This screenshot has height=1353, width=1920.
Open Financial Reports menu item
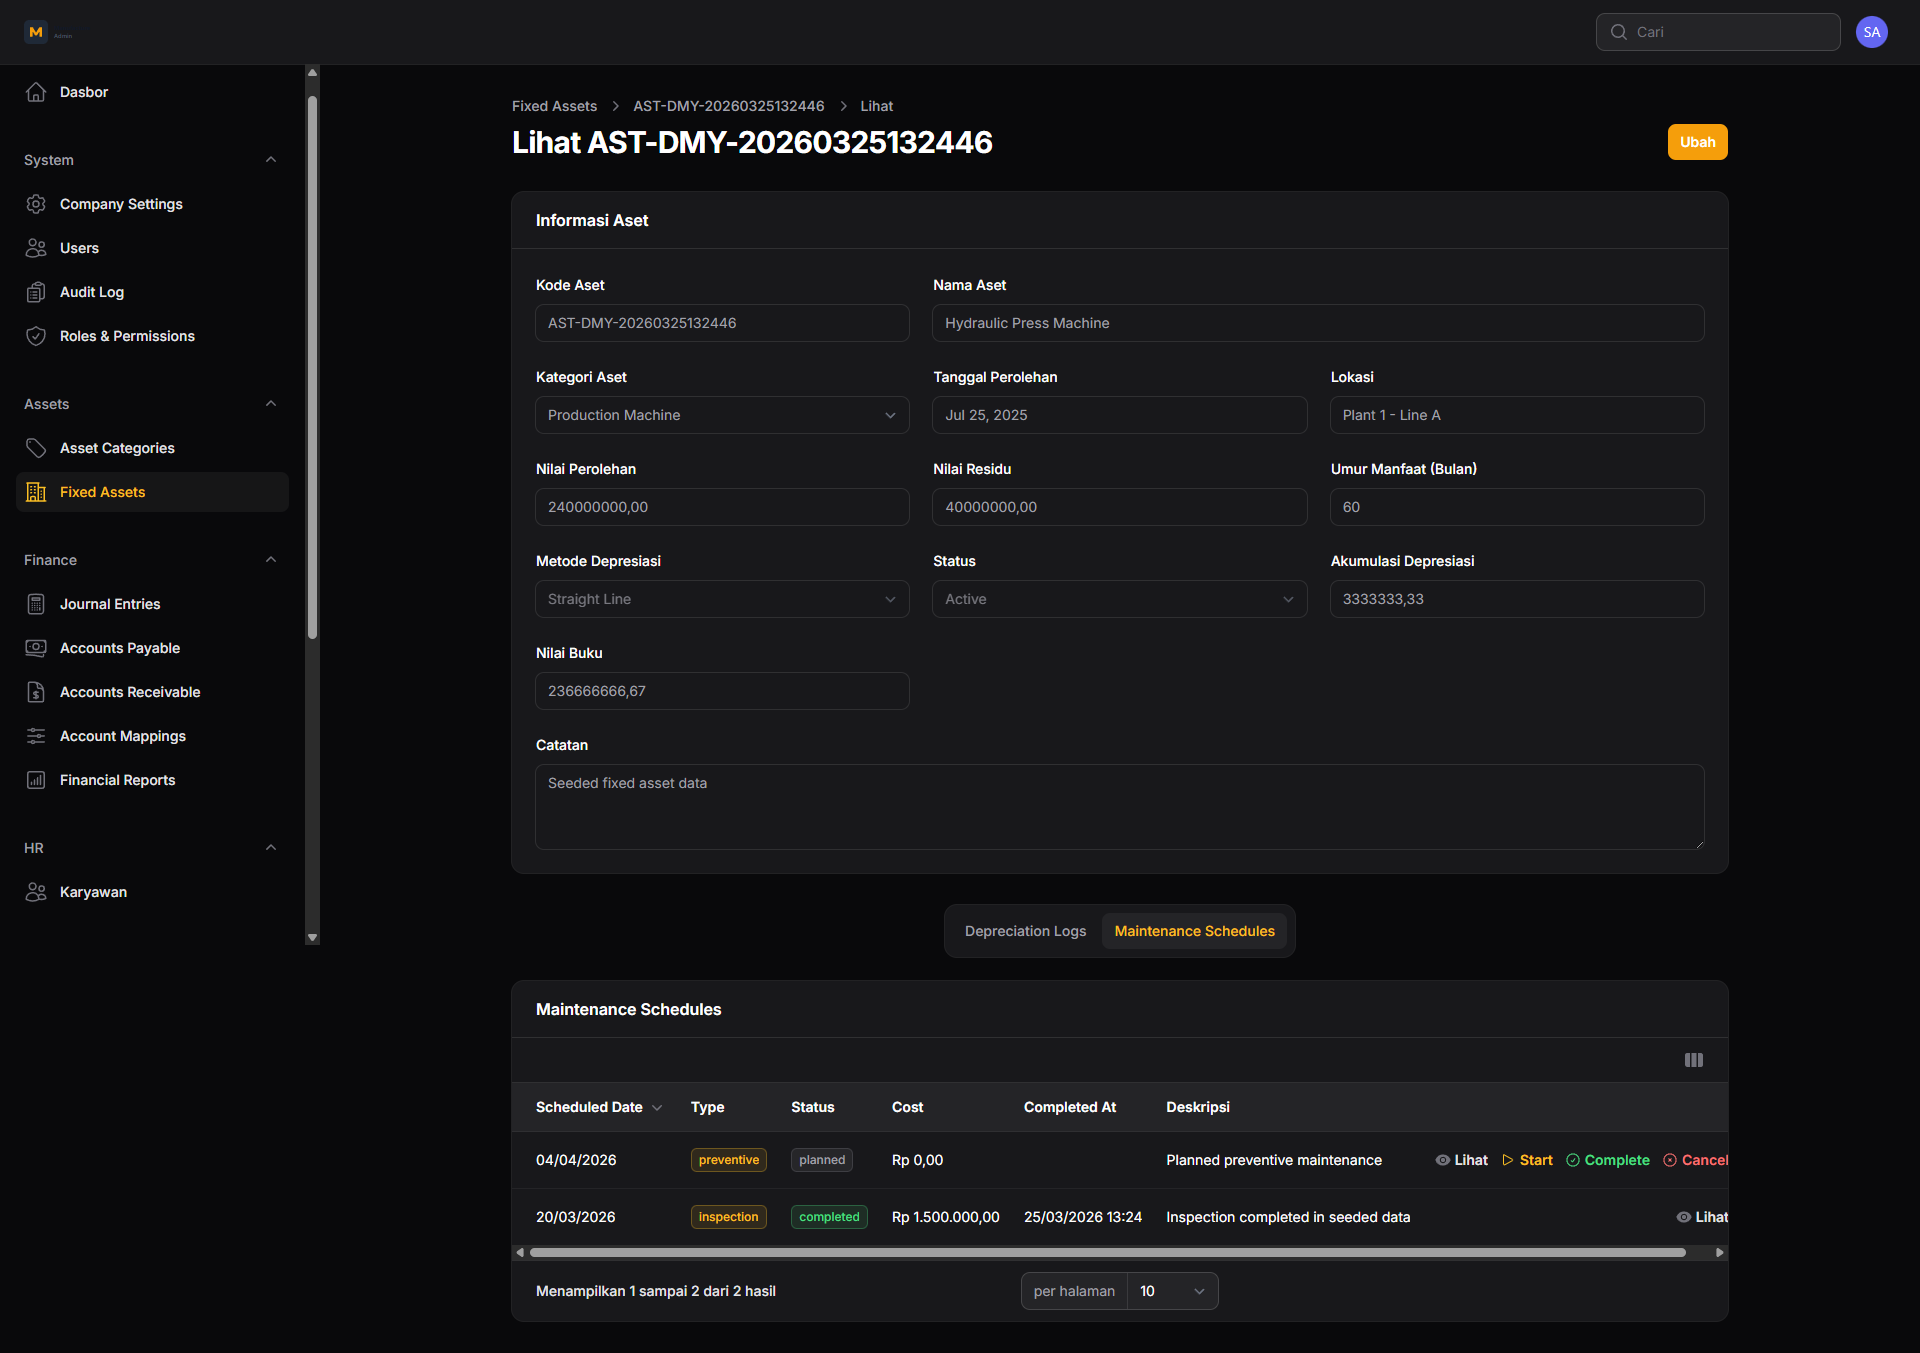(152, 780)
